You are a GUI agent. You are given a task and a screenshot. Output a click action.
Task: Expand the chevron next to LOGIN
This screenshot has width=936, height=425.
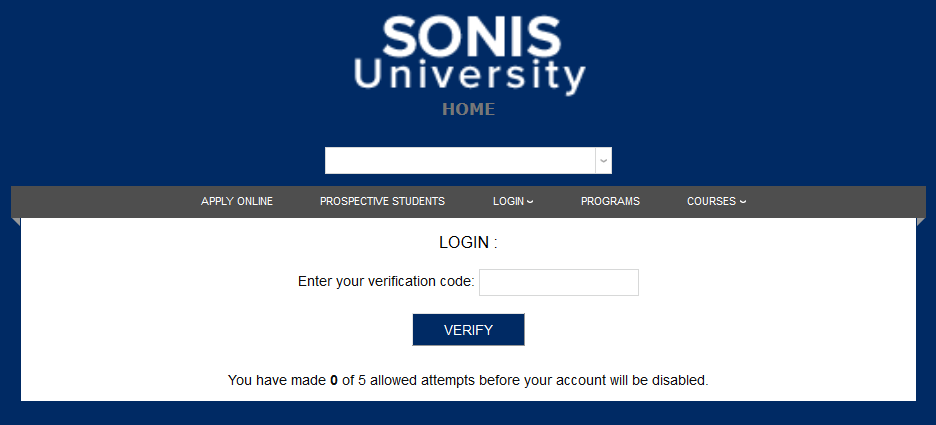[x=530, y=202]
